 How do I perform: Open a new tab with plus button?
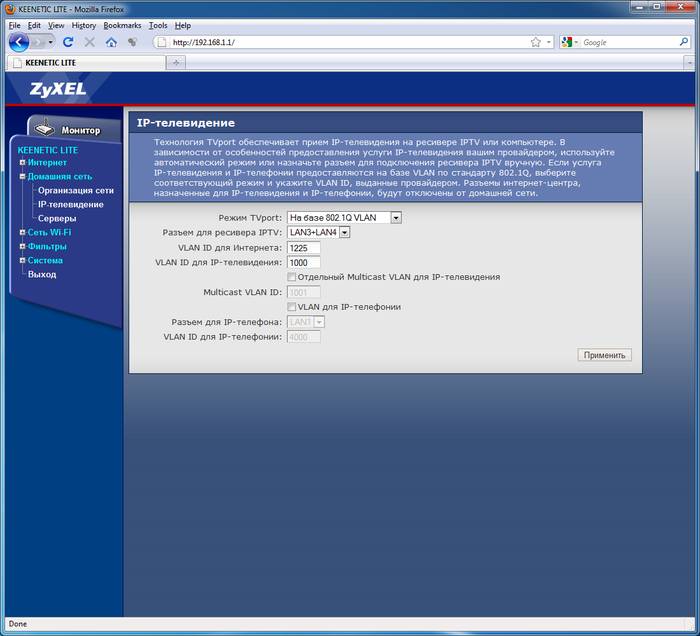pyautogui.click(x=177, y=62)
